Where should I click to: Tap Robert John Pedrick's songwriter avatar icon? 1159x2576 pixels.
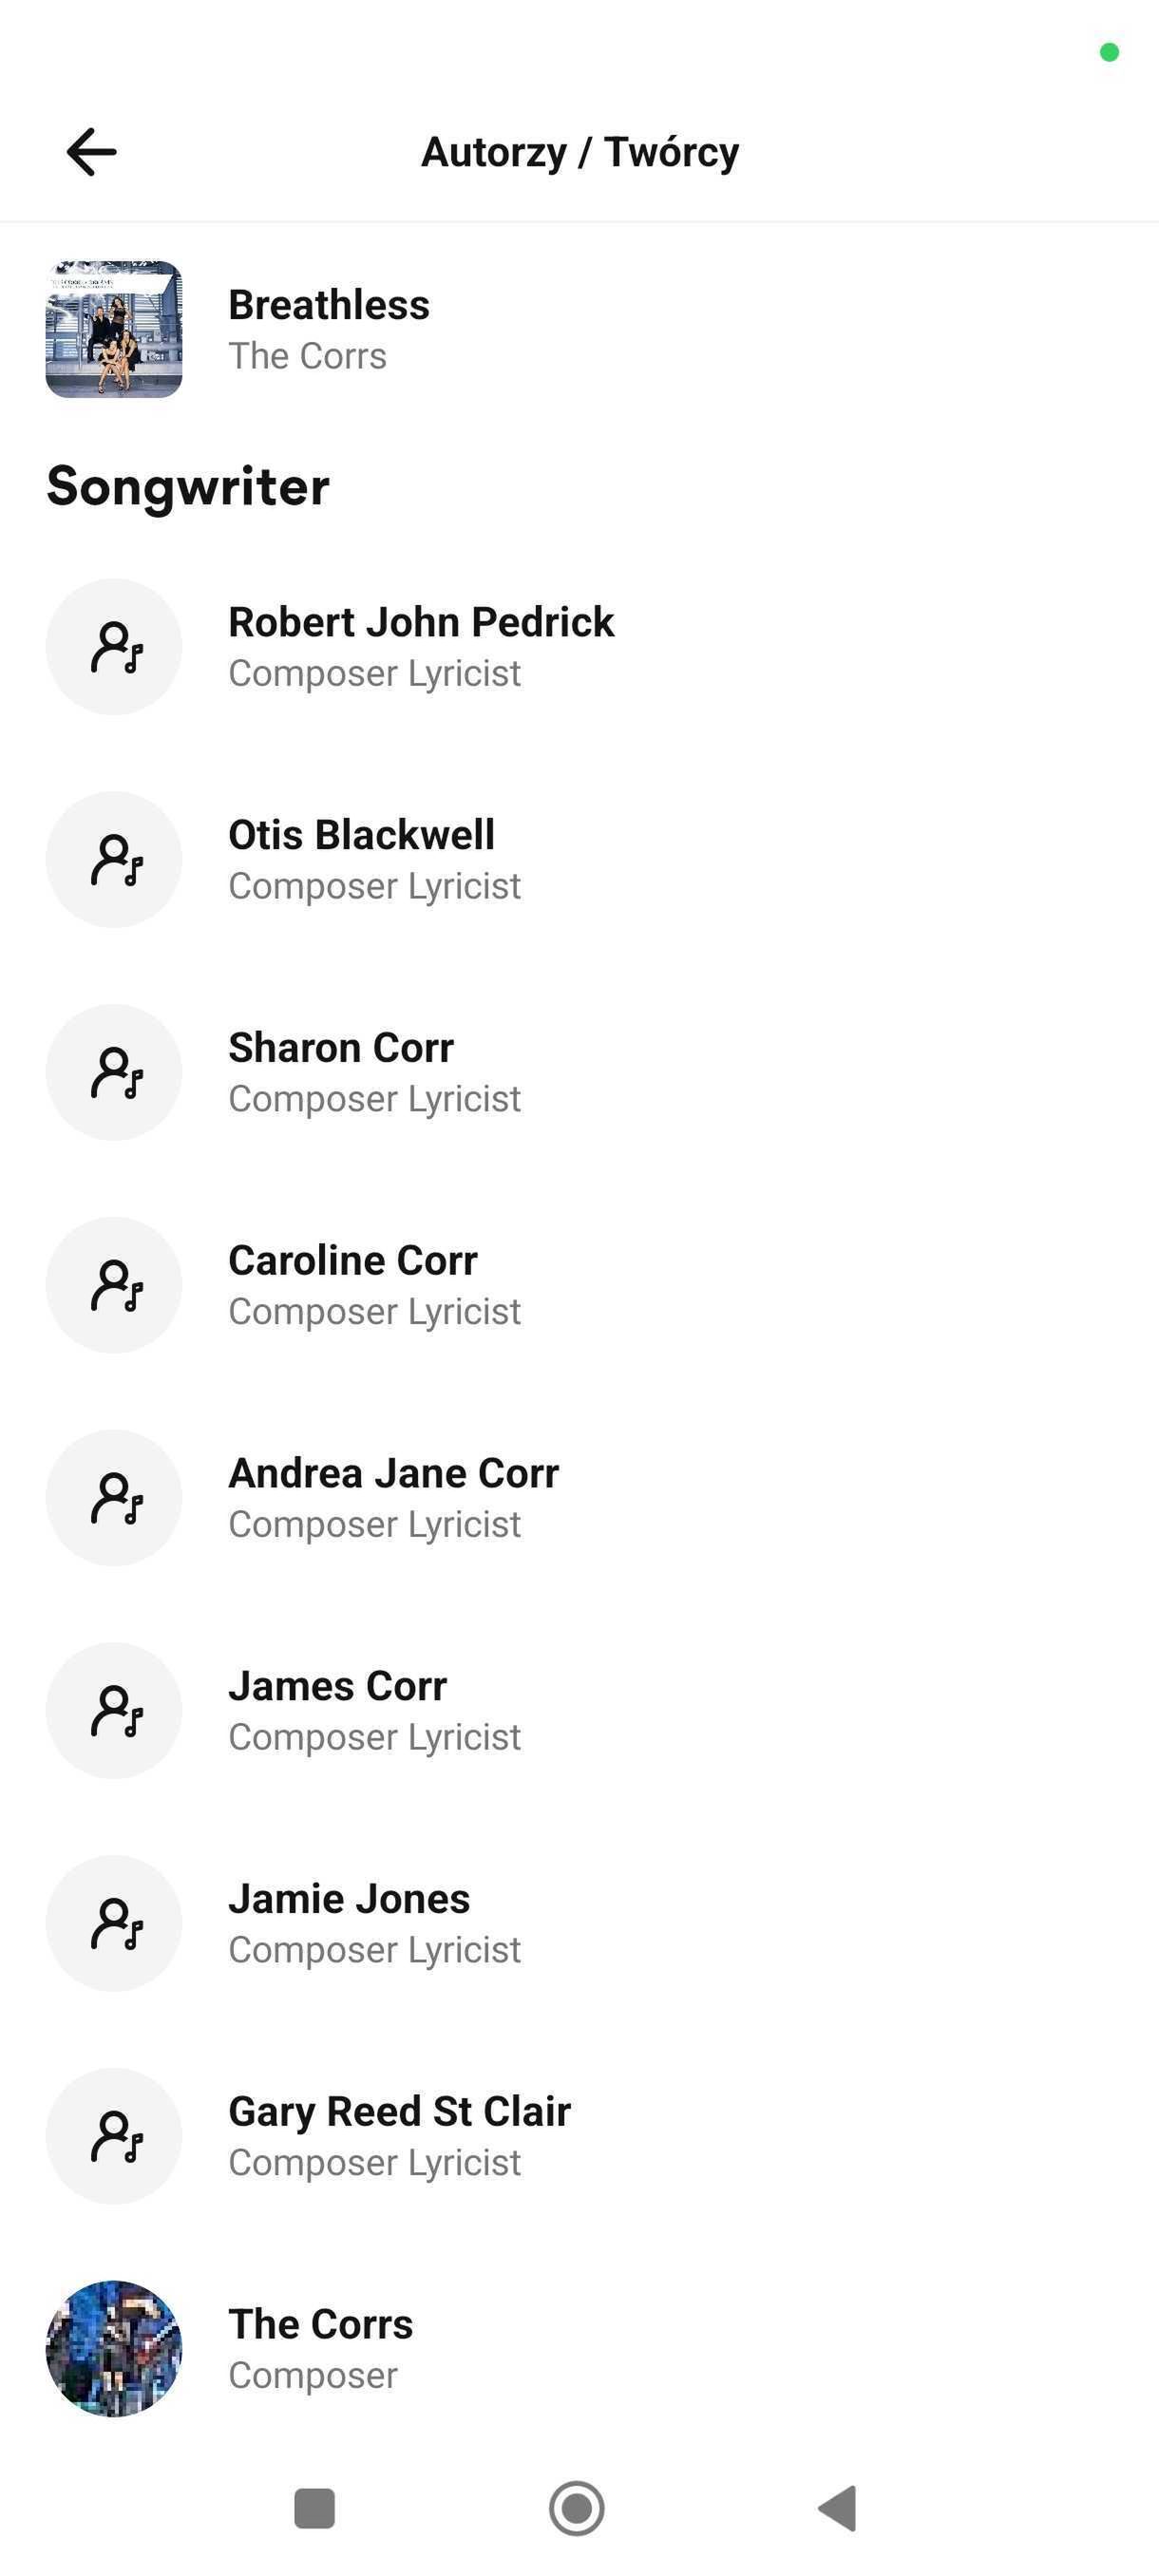tap(114, 647)
